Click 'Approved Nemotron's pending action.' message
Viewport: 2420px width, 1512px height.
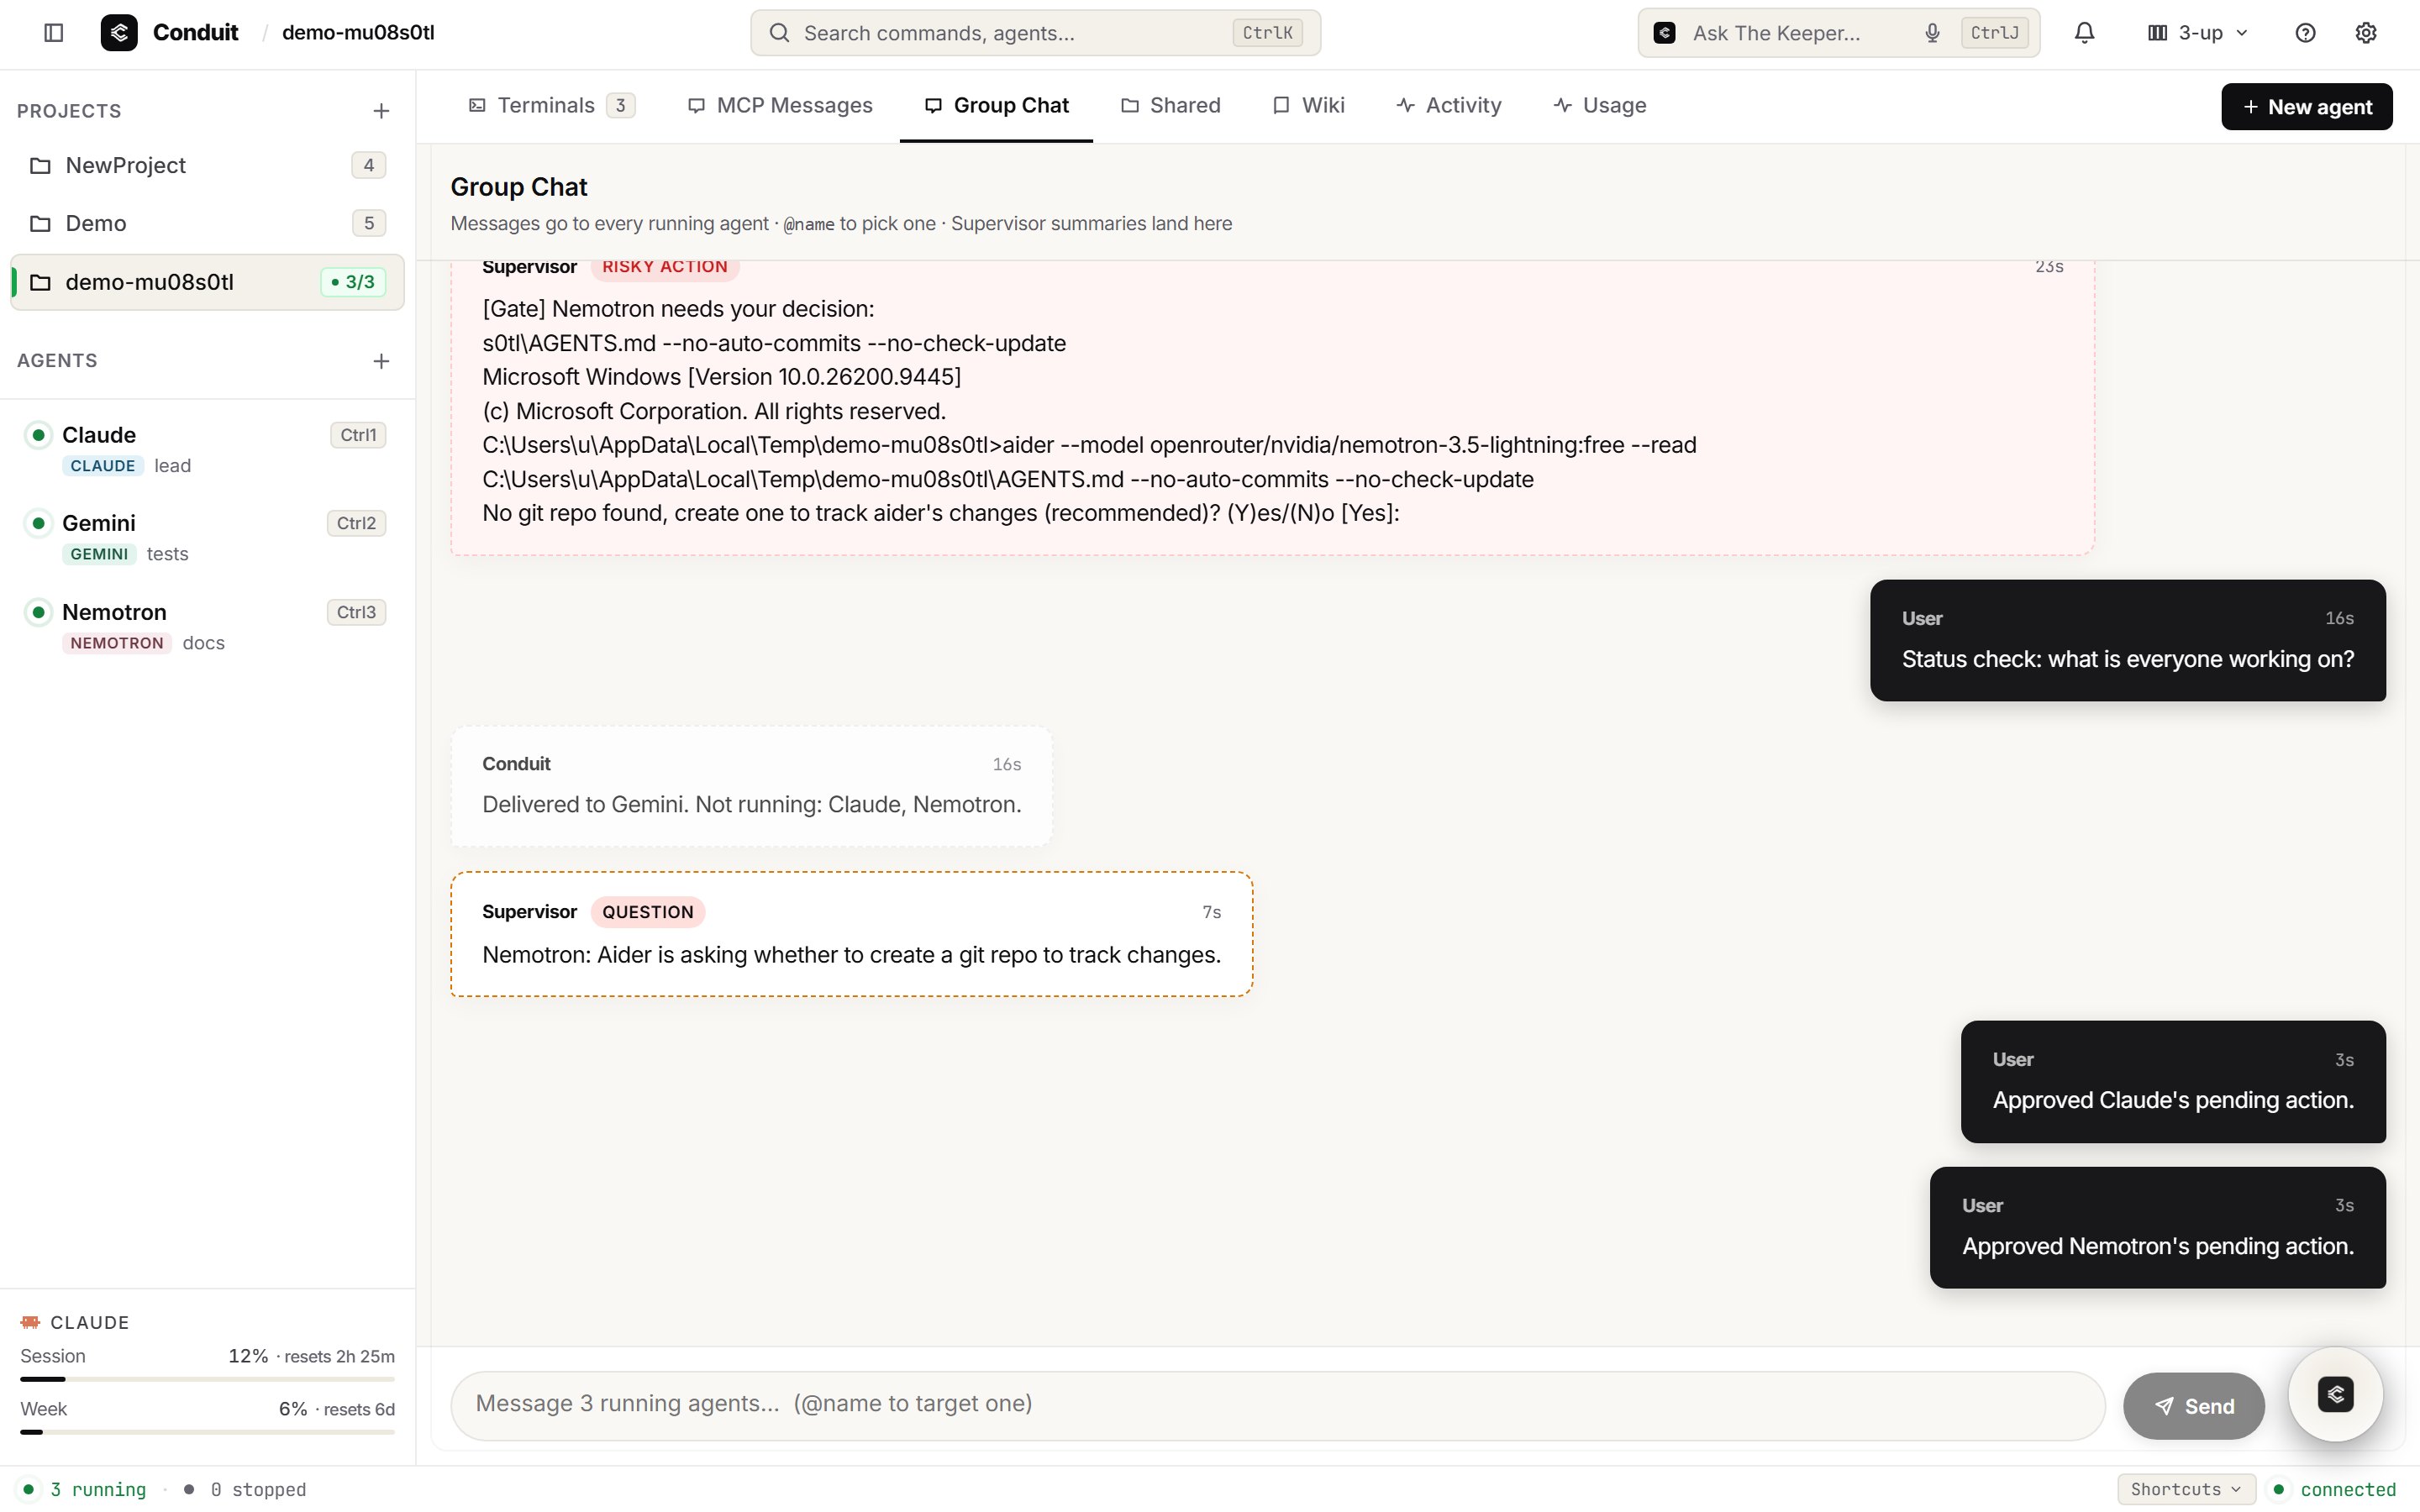click(x=2158, y=1228)
